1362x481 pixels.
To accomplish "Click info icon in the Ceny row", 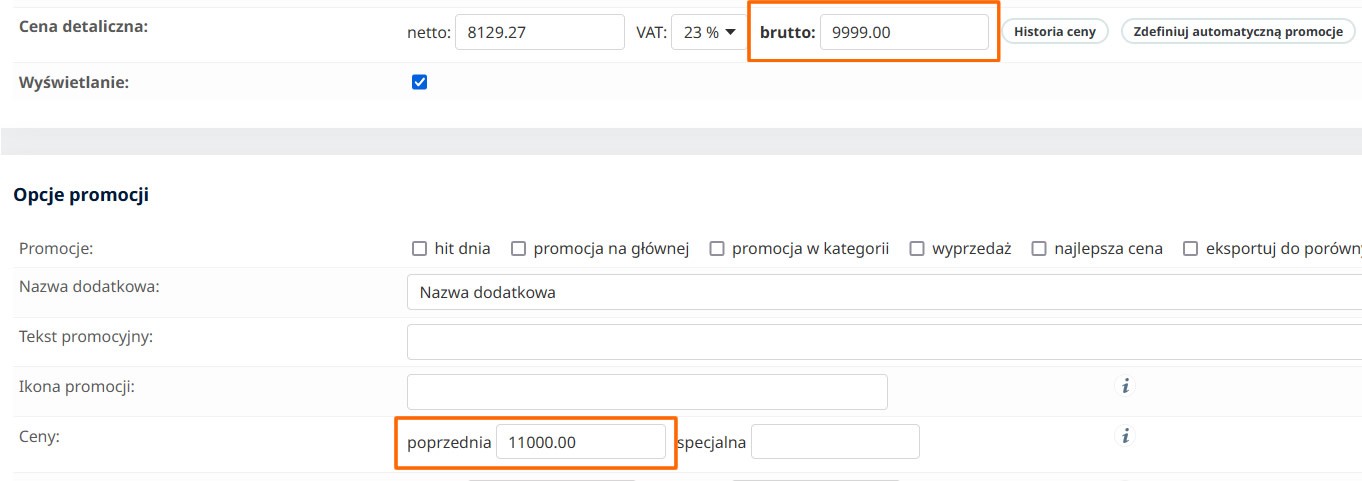I will click(x=1125, y=436).
